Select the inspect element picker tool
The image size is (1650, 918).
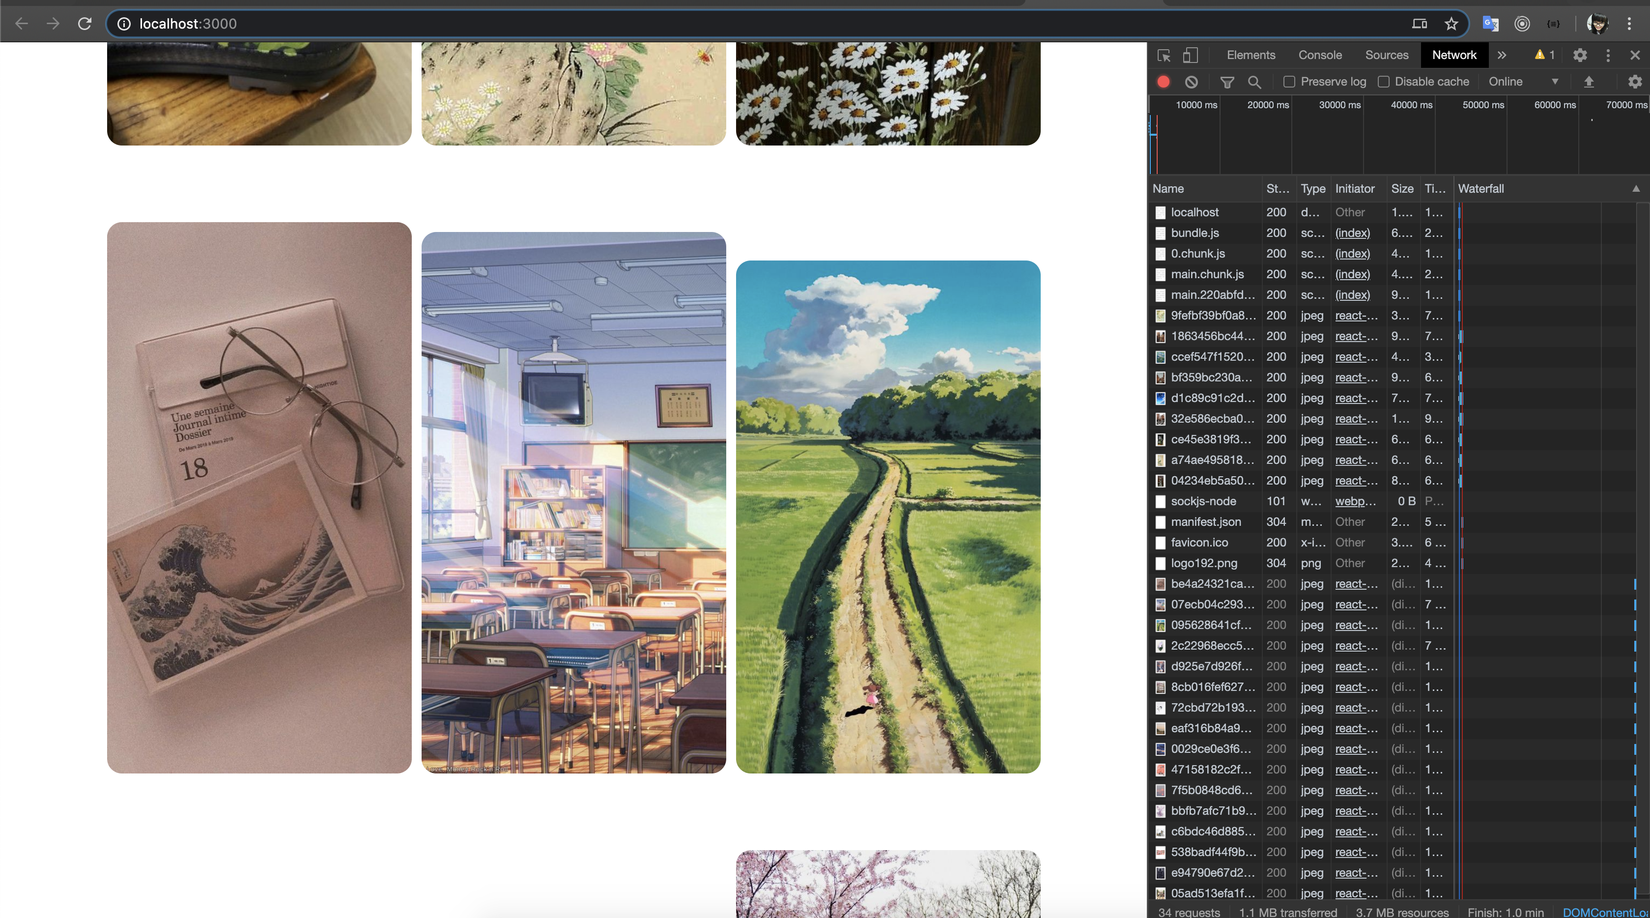point(1164,56)
